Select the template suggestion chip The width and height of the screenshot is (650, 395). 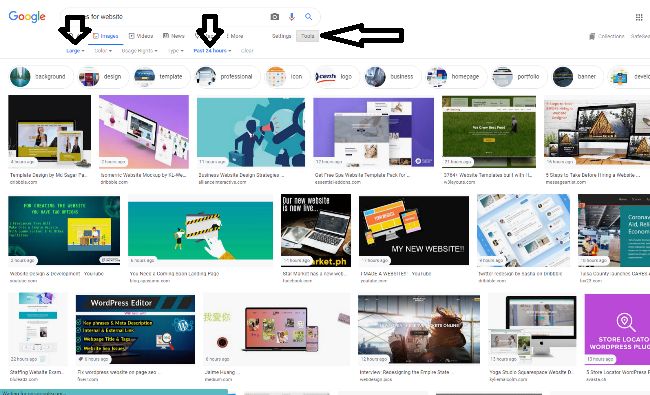click(161, 77)
